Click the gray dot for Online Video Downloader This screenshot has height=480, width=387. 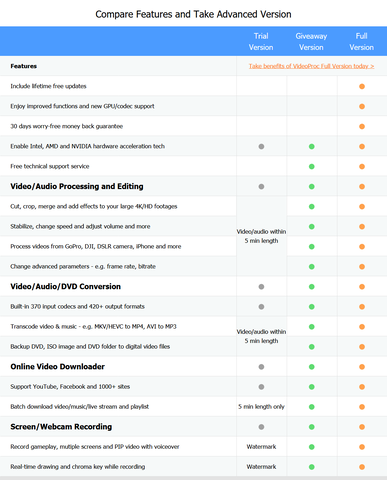tap(261, 367)
